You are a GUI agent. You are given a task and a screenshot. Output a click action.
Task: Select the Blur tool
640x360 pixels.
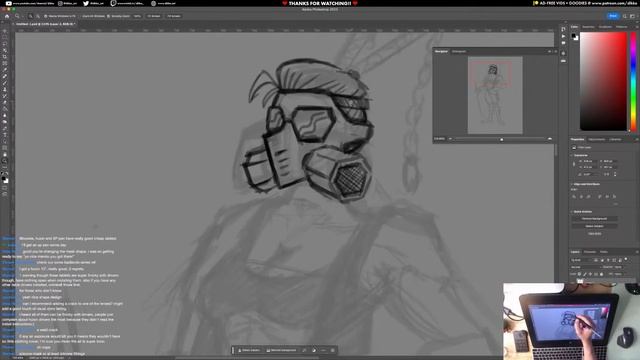coord(5,116)
